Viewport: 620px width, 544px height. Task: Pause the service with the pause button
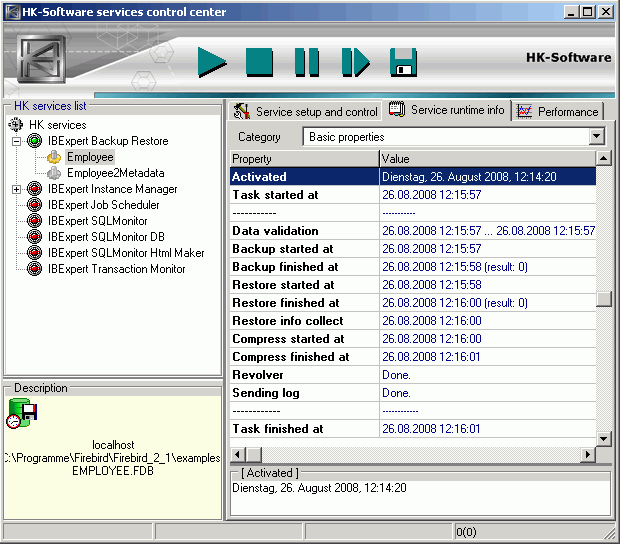[307, 62]
